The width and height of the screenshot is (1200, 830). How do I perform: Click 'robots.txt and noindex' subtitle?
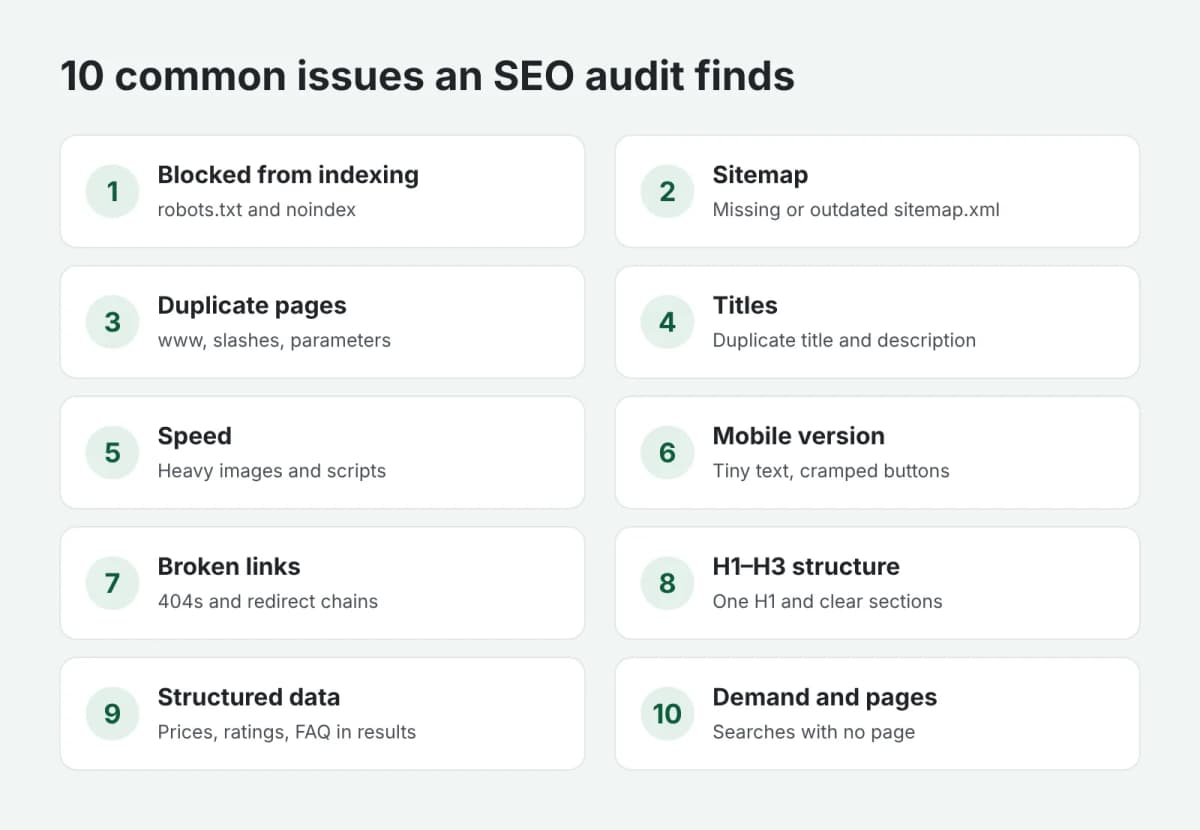pos(257,210)
